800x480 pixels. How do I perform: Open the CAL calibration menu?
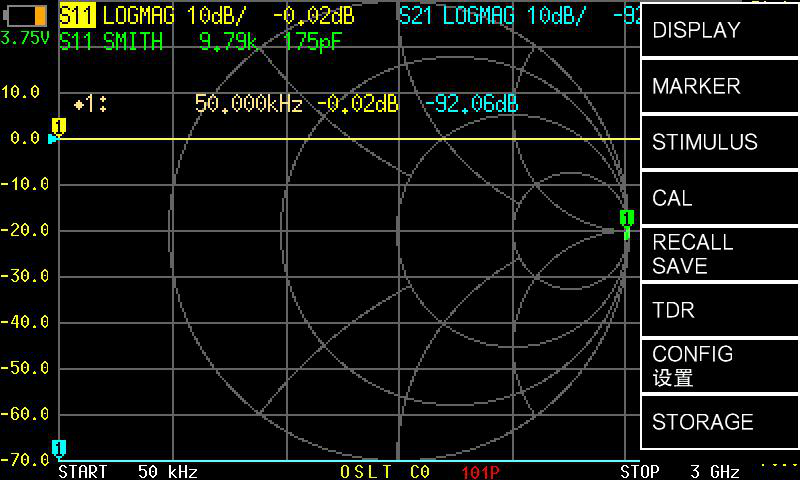click(x=720, y=198)
